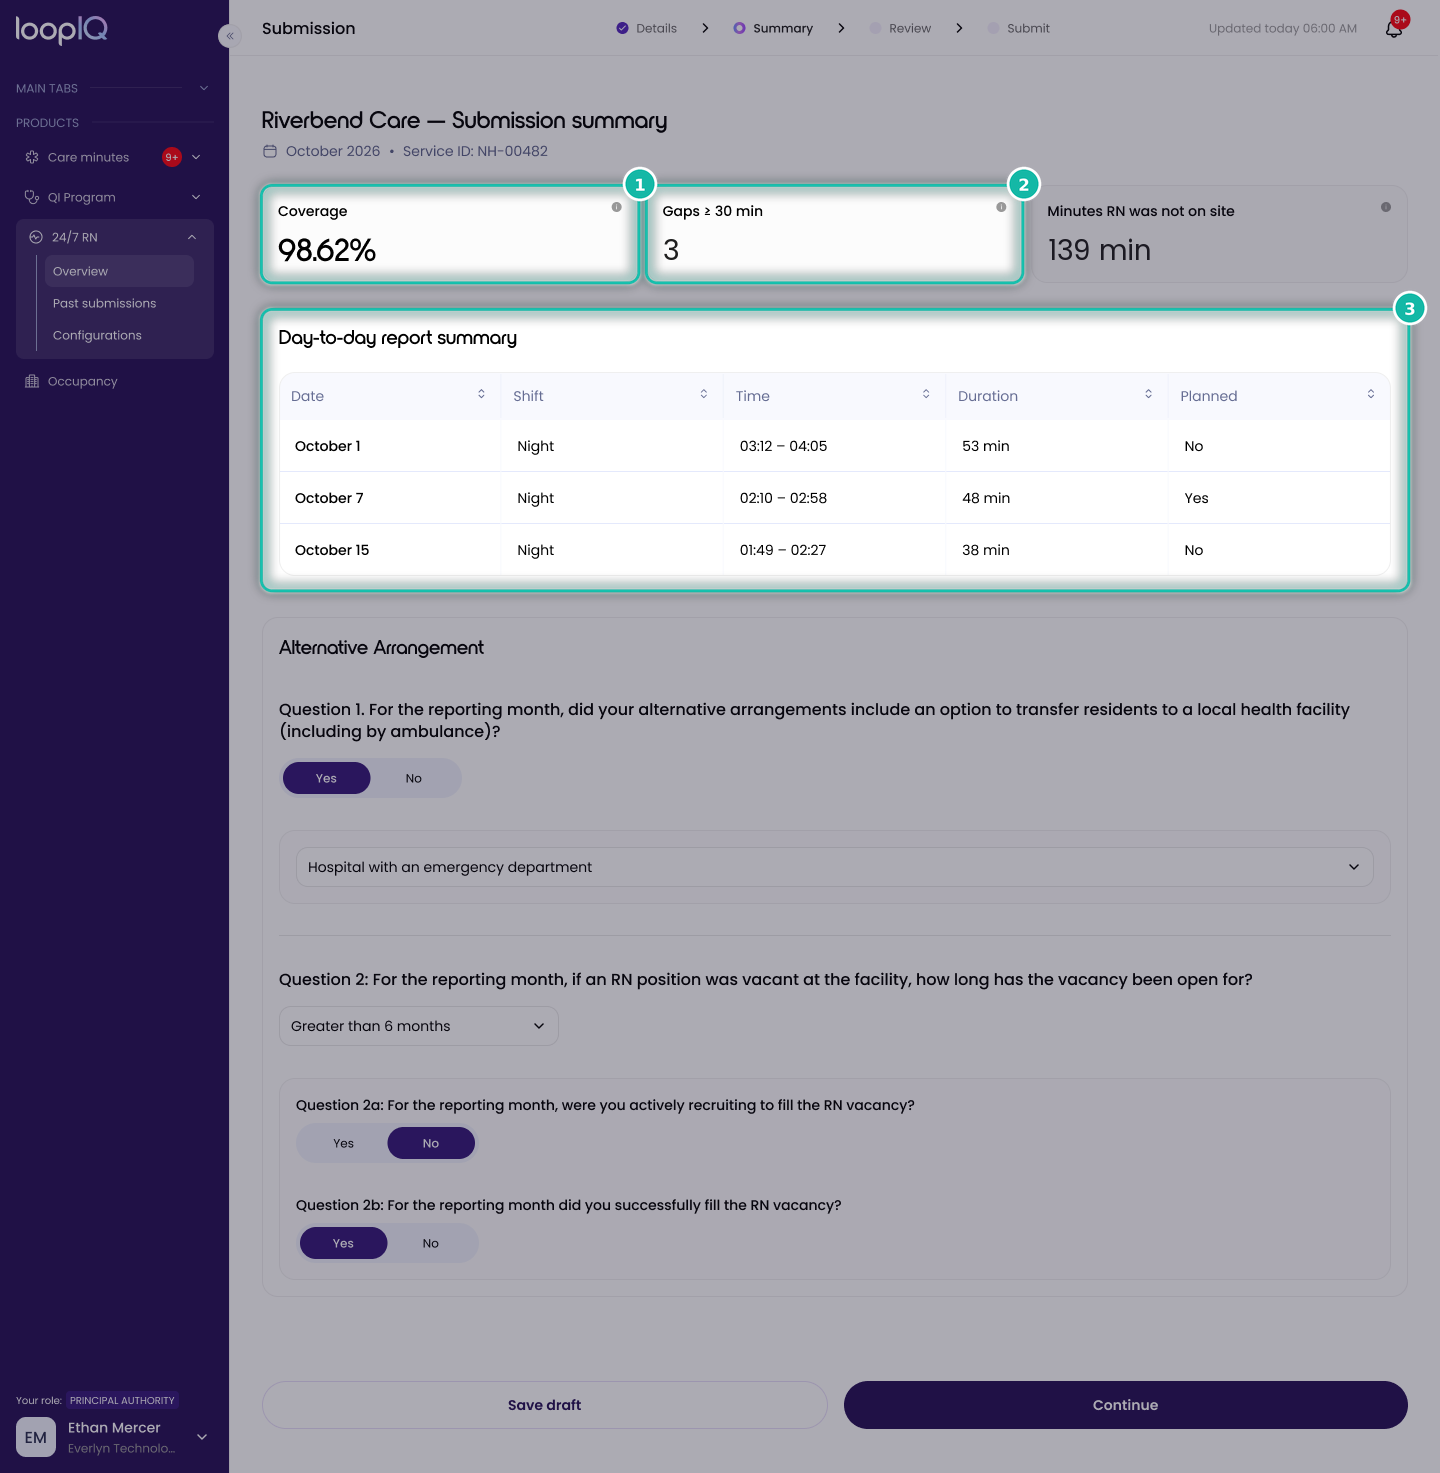Image resolution: width=1440 pixels, height=1473 pixels.
Task: Select No for Question 2b
Action: click(431, 1243)
